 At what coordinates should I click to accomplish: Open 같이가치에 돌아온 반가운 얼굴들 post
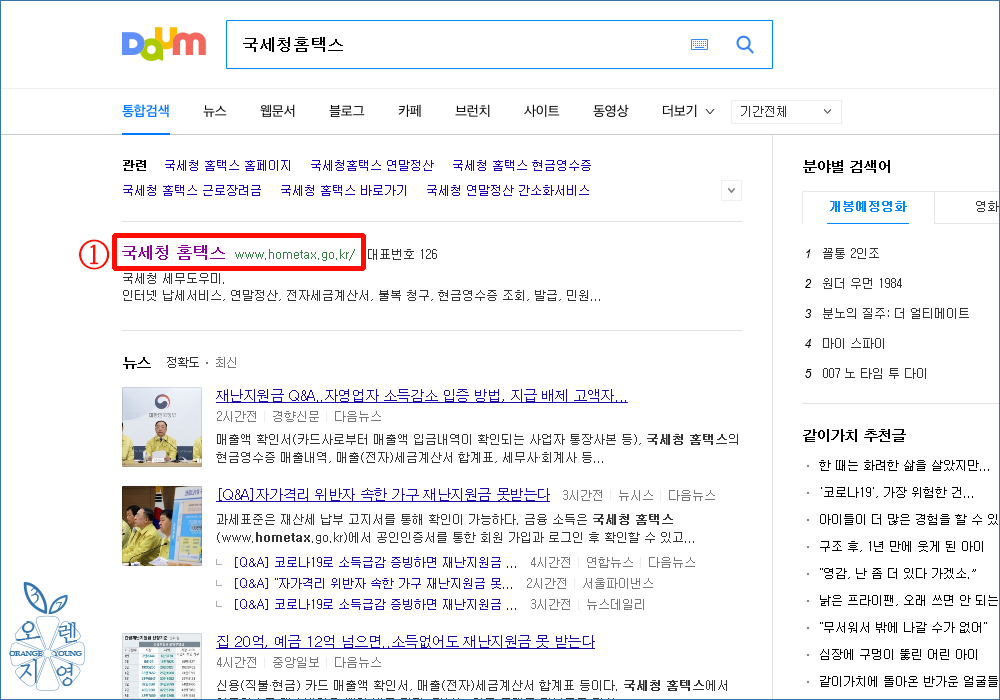click(908, 682)
